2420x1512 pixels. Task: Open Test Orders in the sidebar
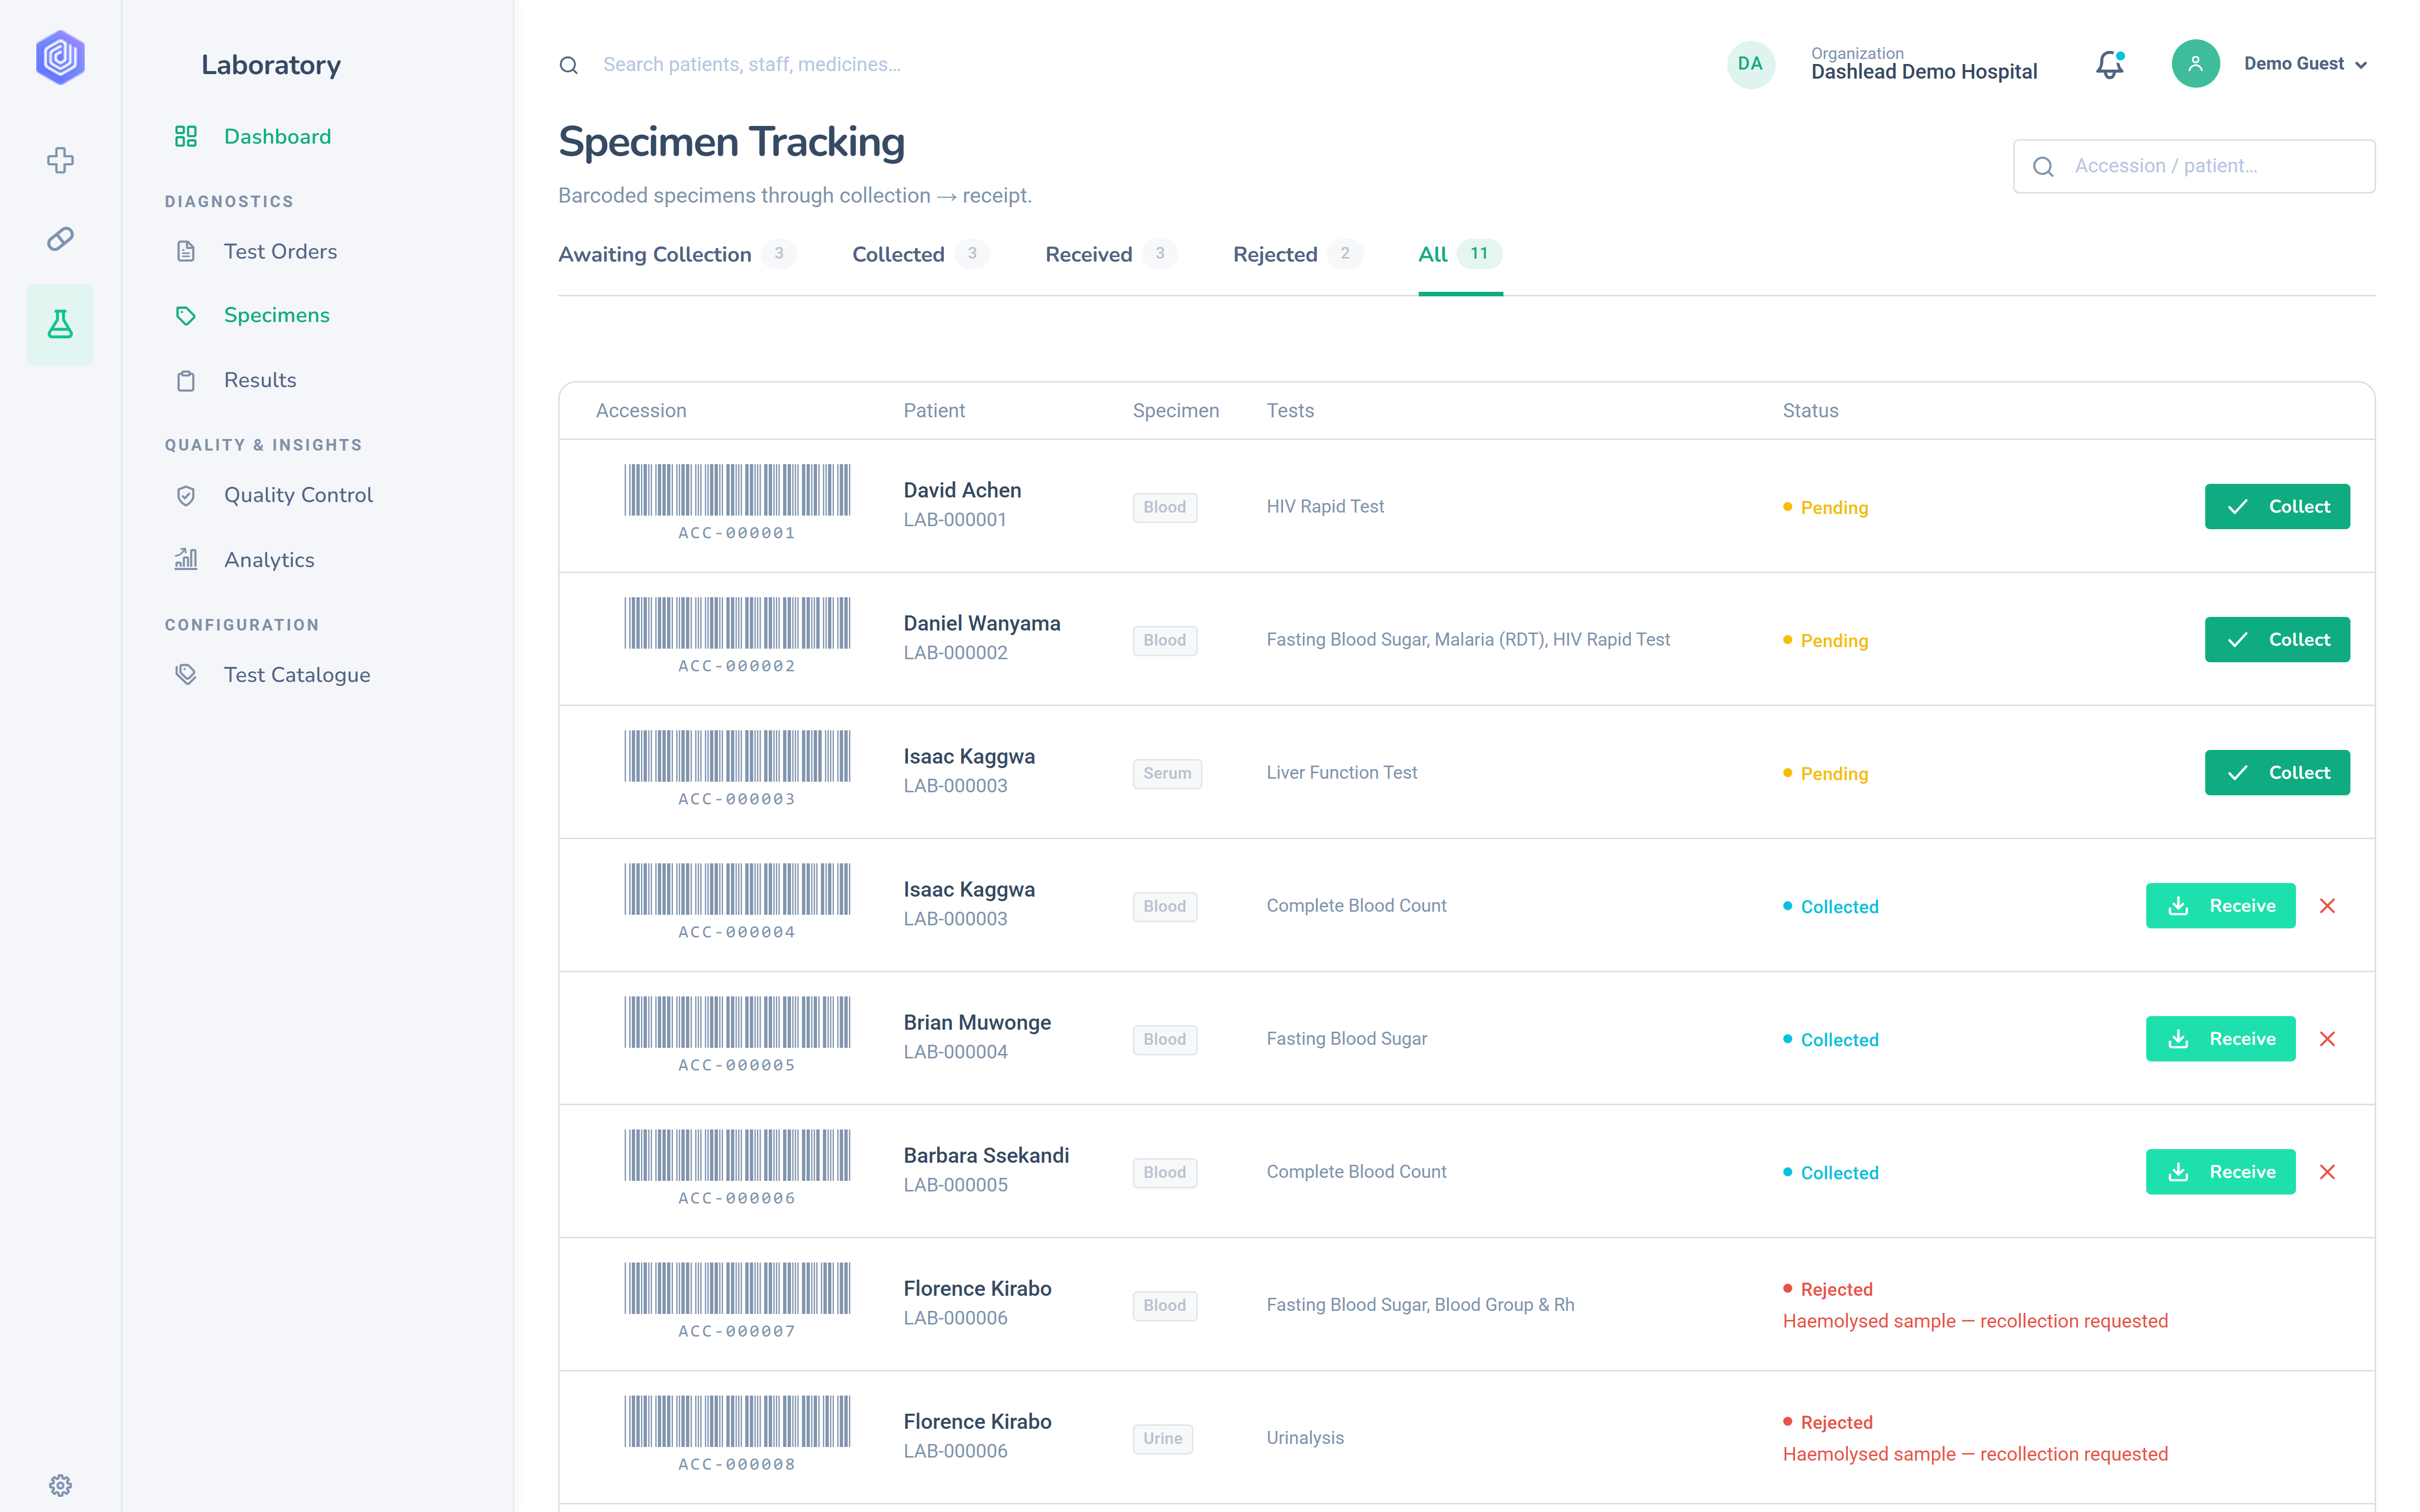click(x=280, y=251)
